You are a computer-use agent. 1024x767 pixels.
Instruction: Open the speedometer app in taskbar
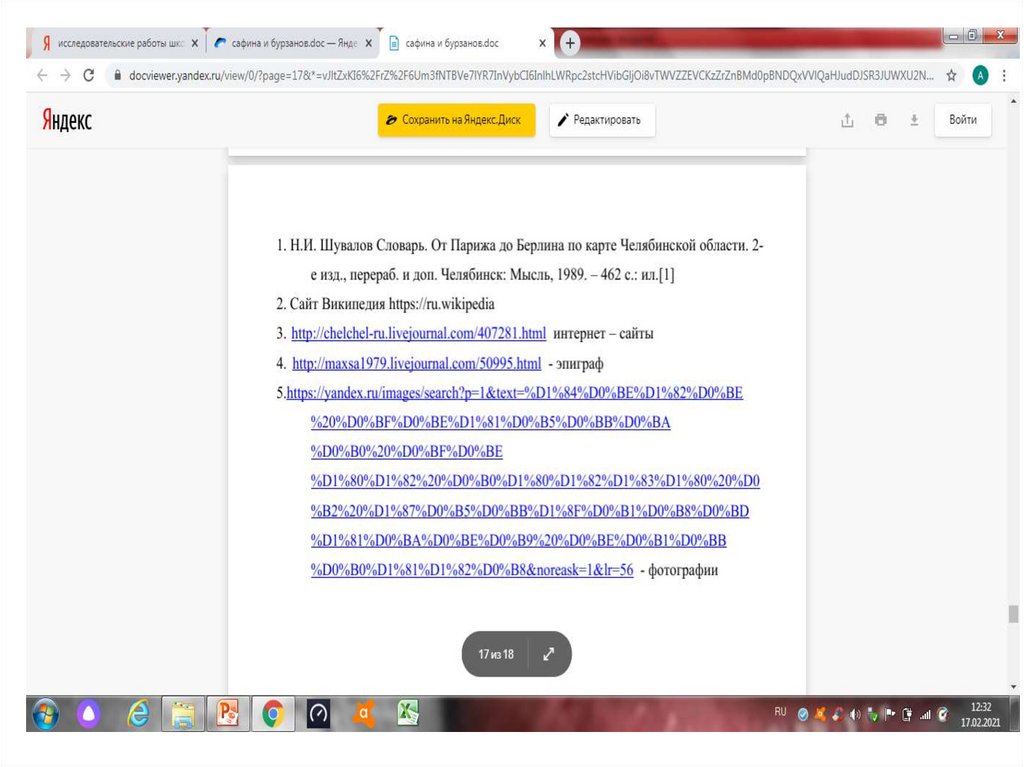coord(319,713)
